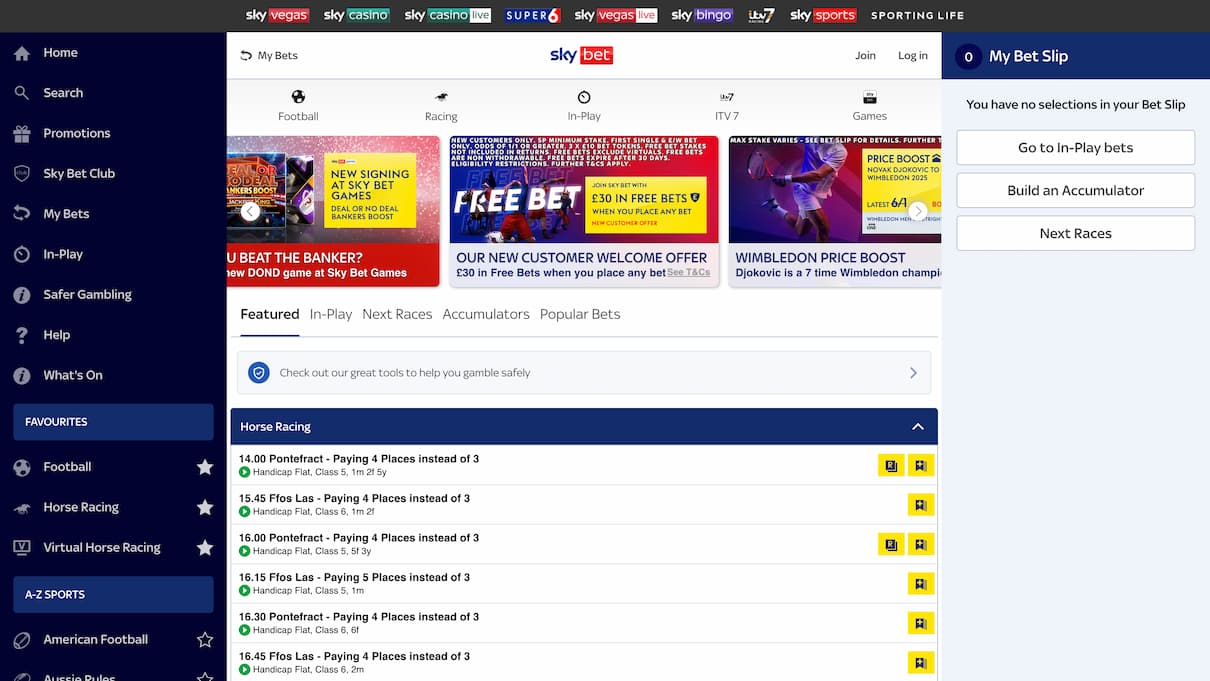Open the Wimbledon Price Boost banner

coord(835,211)
